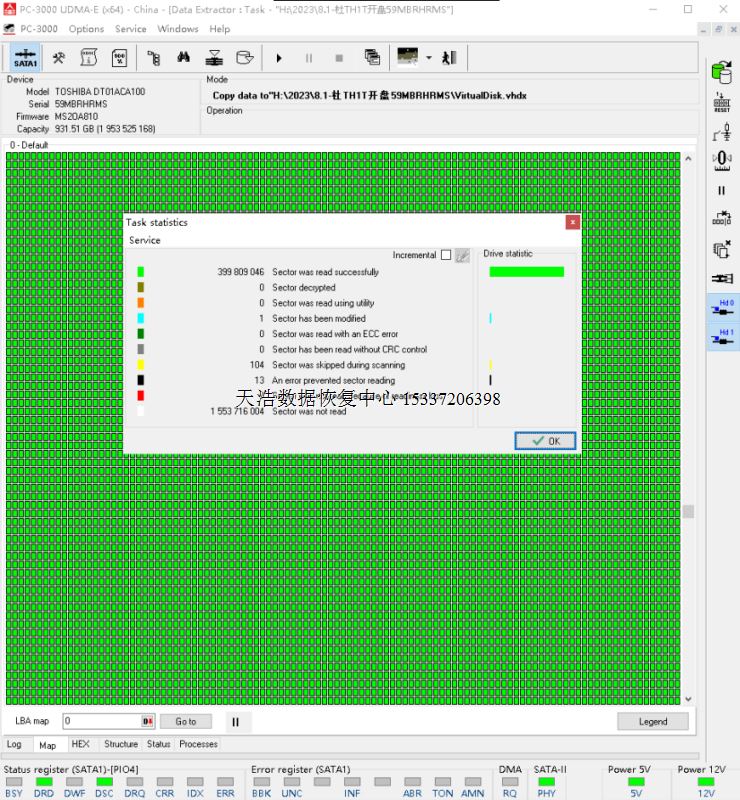Screen dimensions: 740x800
Task: Click the binoculars search icon in toolbar
Action: click(x=184, y=58)
